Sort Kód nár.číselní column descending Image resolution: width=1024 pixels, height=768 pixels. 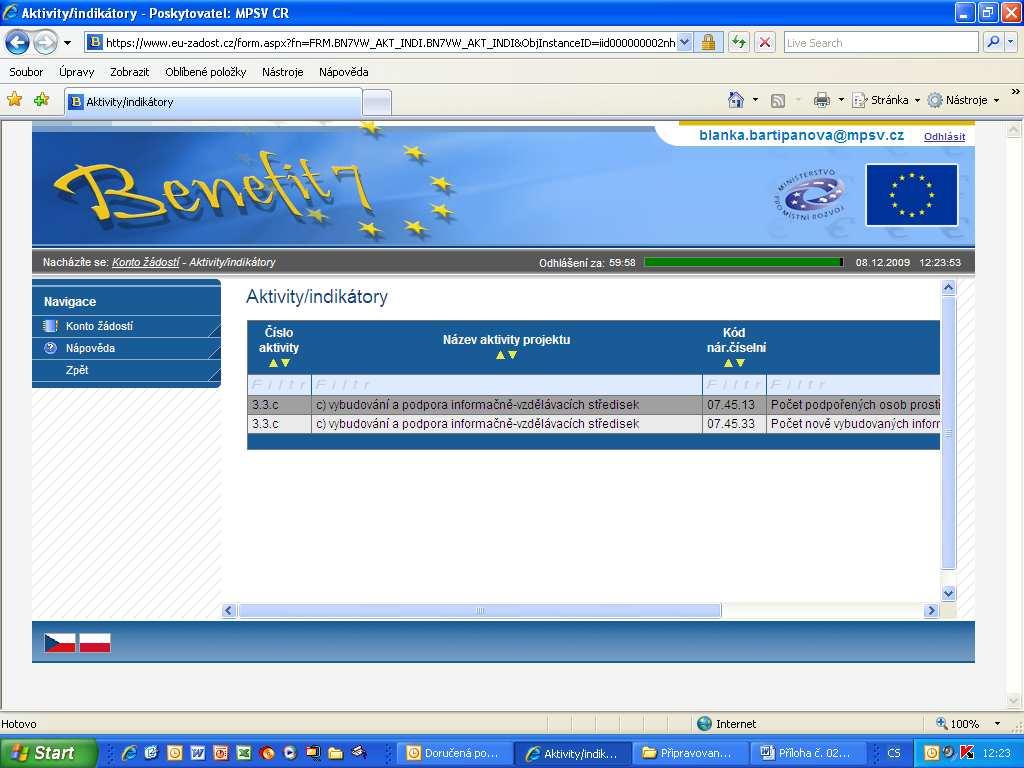click(x=740, y=363)
